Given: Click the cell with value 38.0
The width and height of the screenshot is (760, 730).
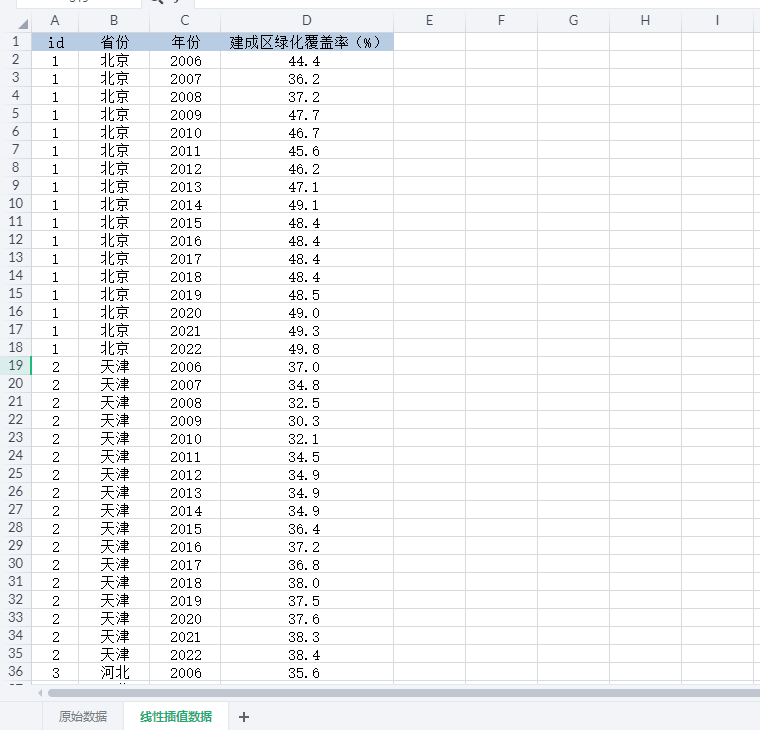Looking at the screenshot, I should [307, 582].
